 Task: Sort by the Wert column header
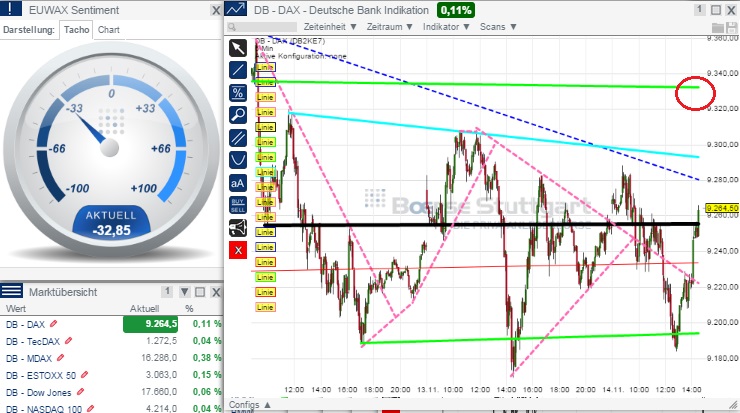click(16, 309)
